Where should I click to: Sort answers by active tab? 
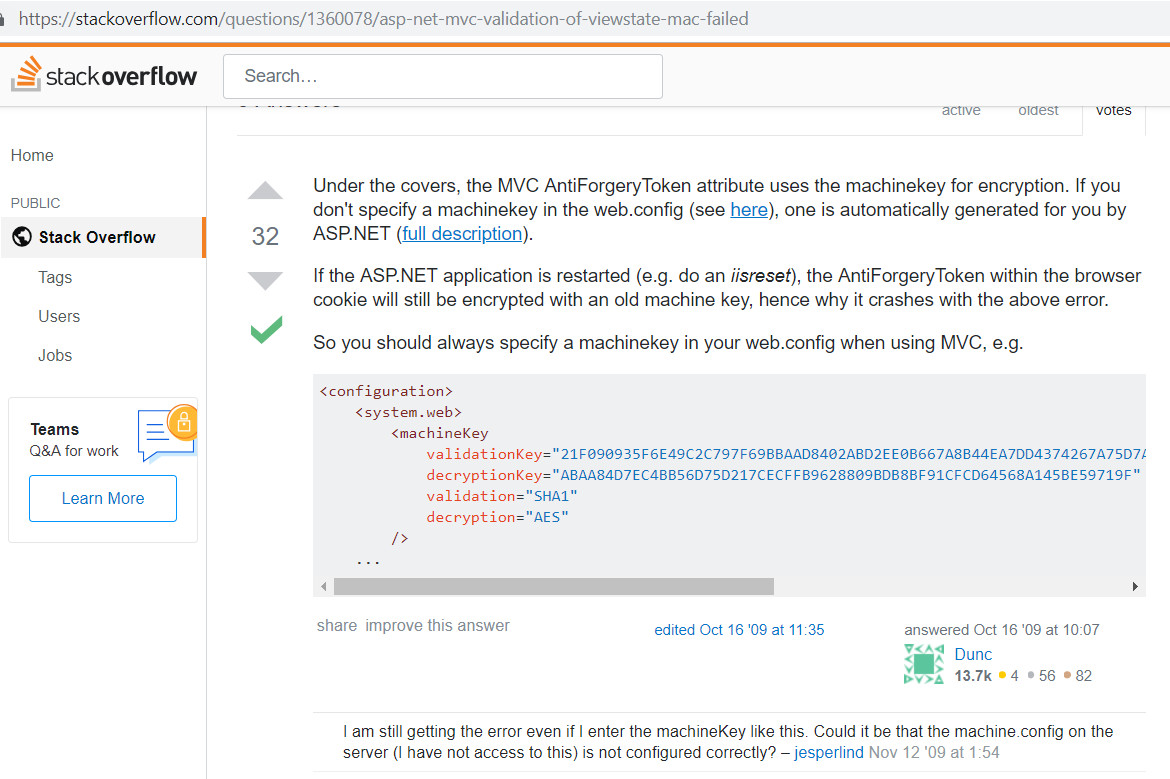(961, 111)
